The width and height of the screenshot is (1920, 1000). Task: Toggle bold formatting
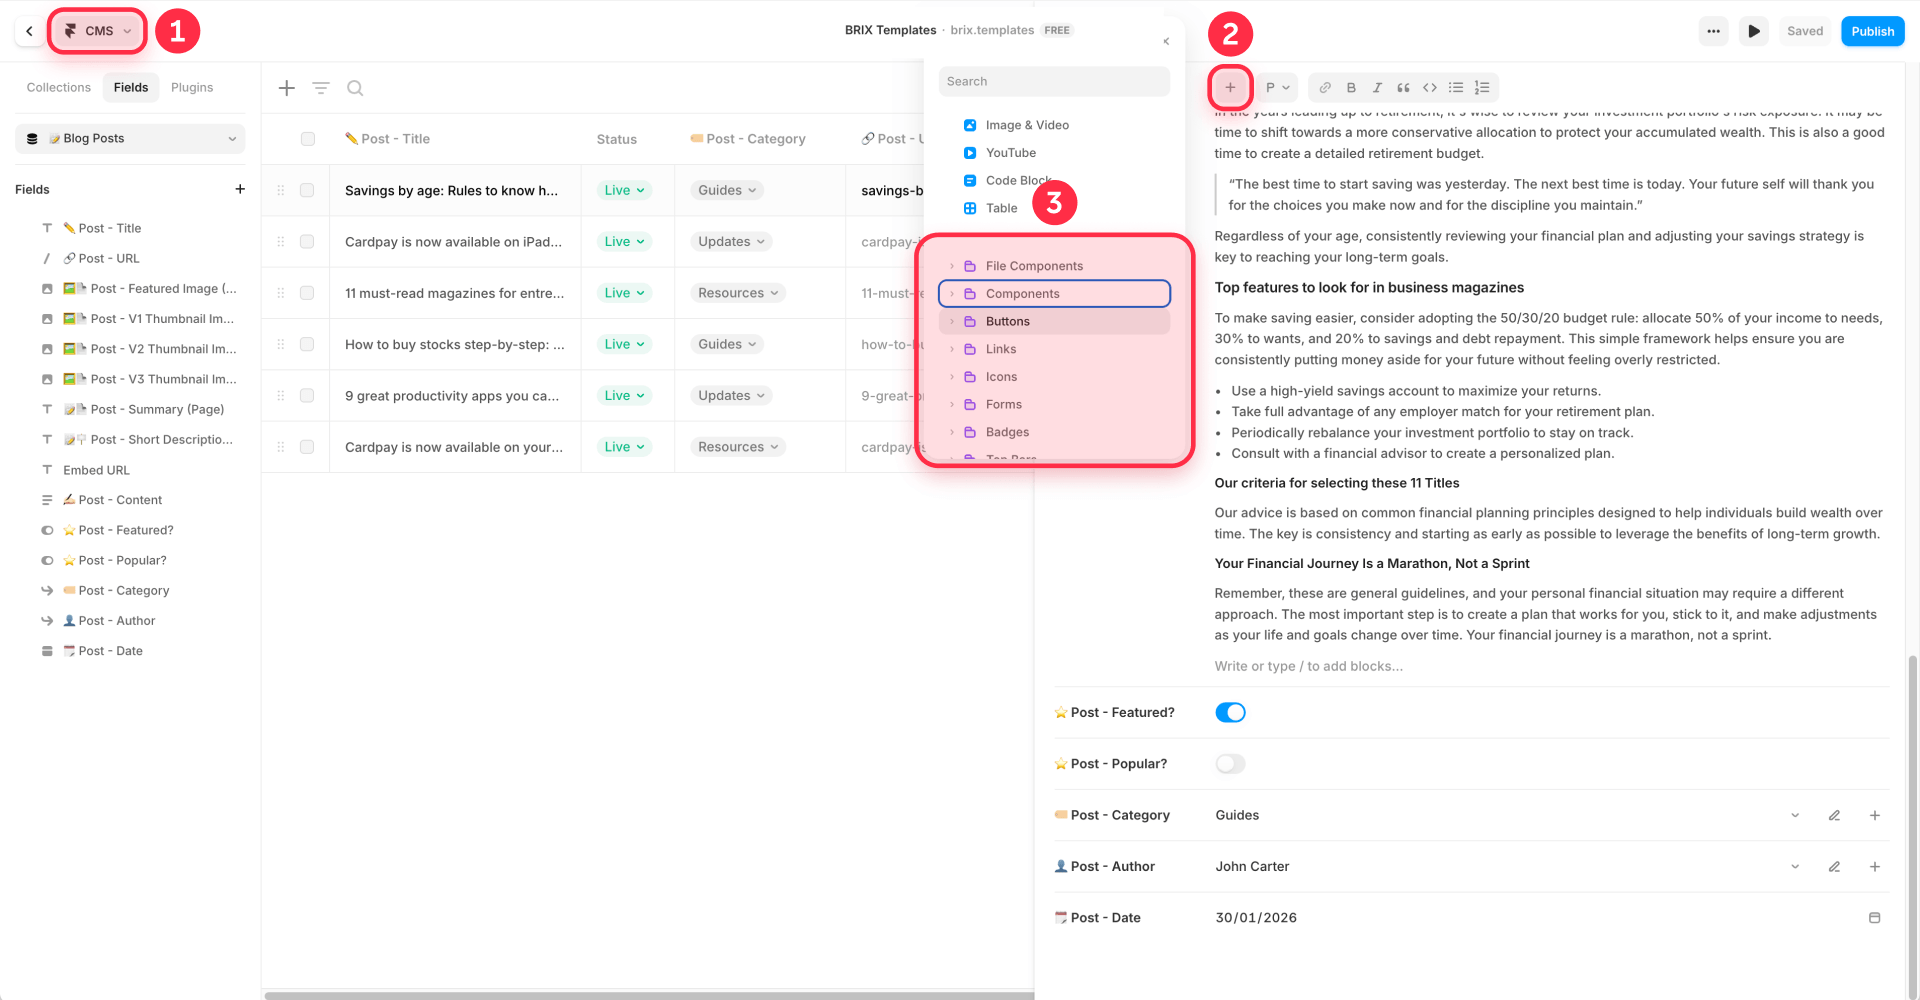(1351, 88)
